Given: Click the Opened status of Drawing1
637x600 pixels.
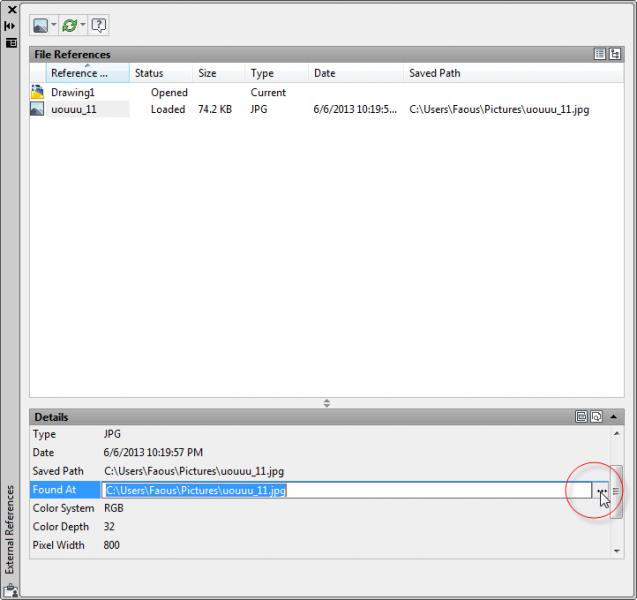Looking at the screenshot, I should coord(169,93).
